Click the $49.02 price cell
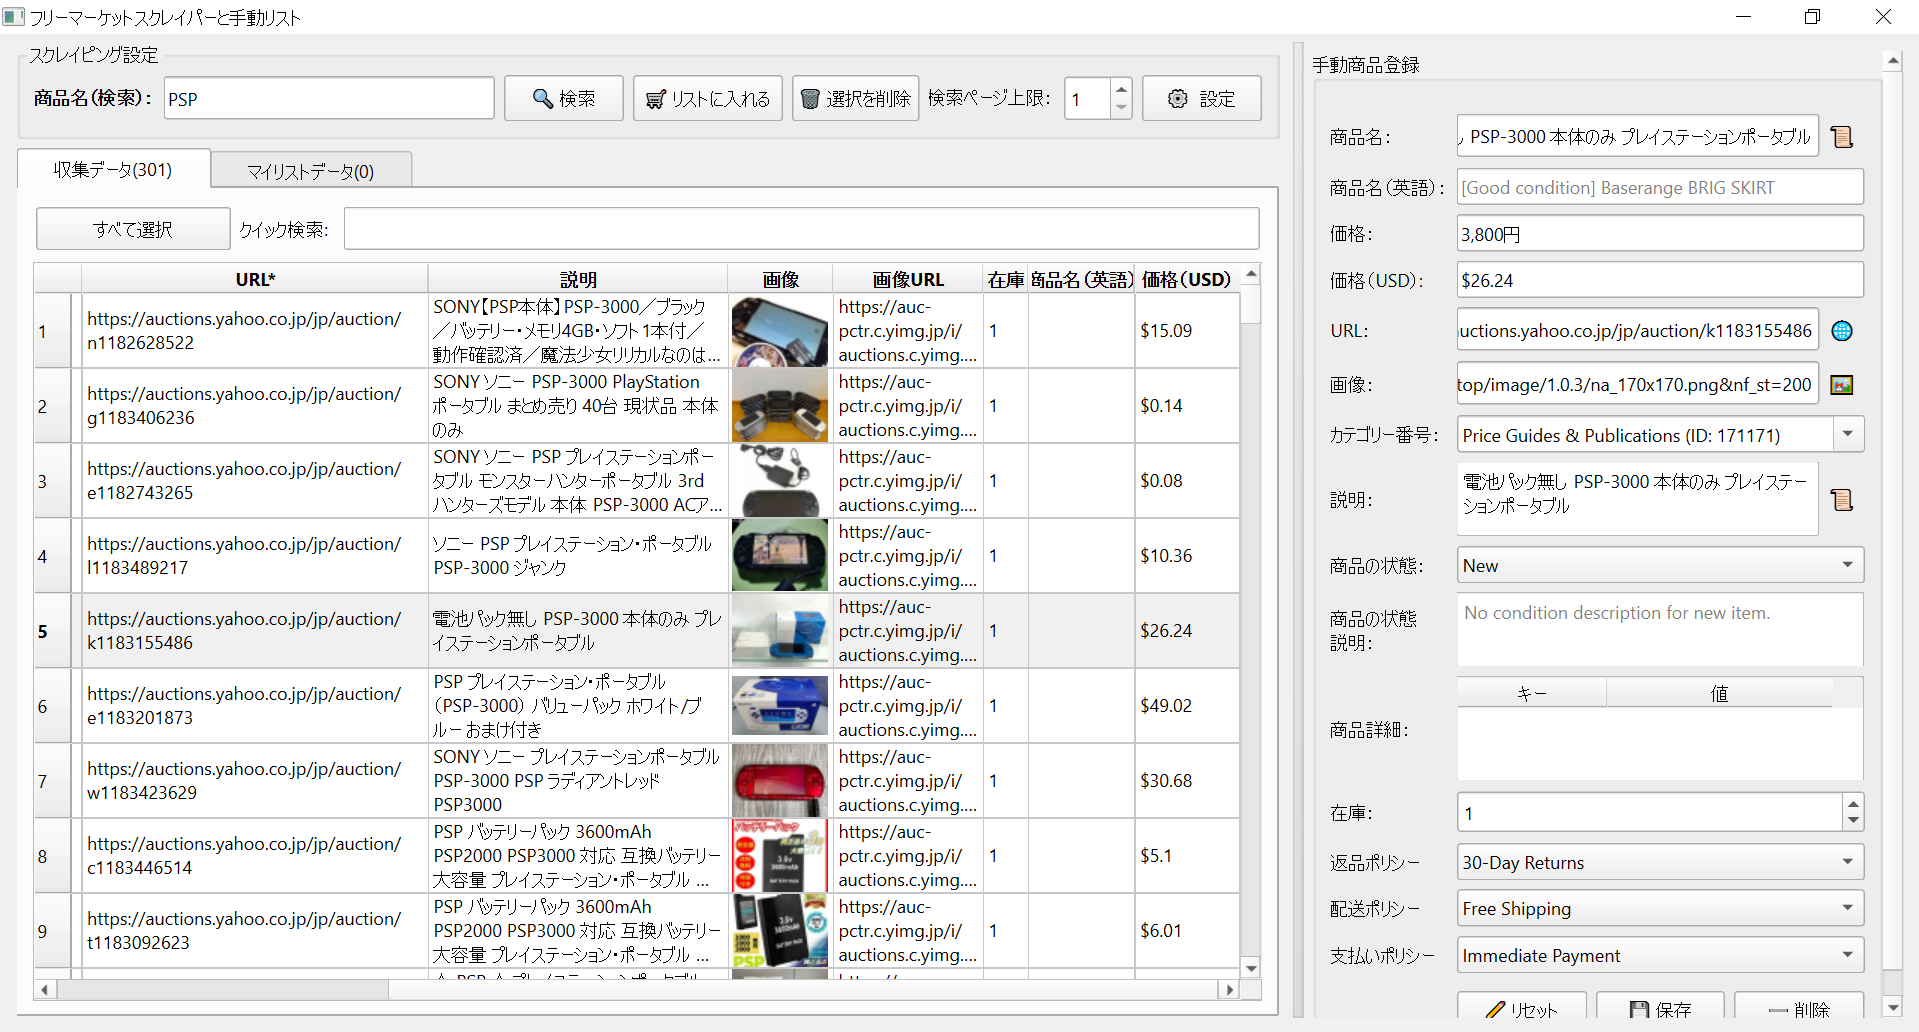The height and width of the screenshot is (1032, 1919). click(1187, 706)
